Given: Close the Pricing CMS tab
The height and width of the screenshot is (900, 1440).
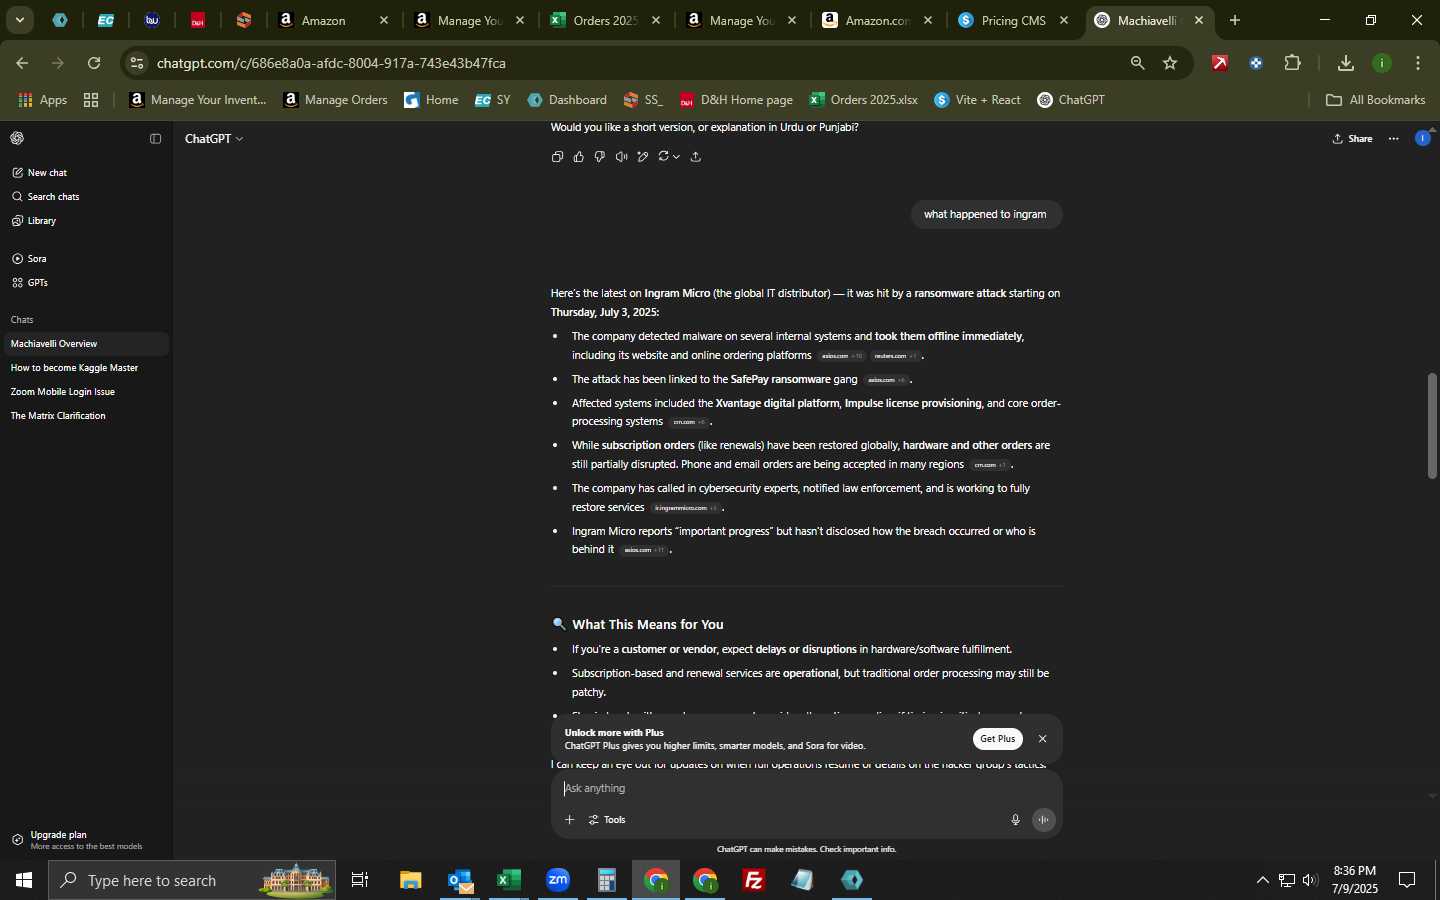Looking at the screenshot, I should pyautogui.click(x=1064, y=20).
